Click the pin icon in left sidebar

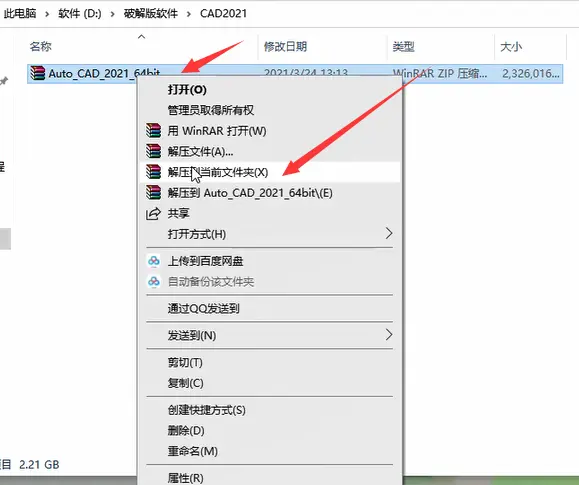pos(4,81)
